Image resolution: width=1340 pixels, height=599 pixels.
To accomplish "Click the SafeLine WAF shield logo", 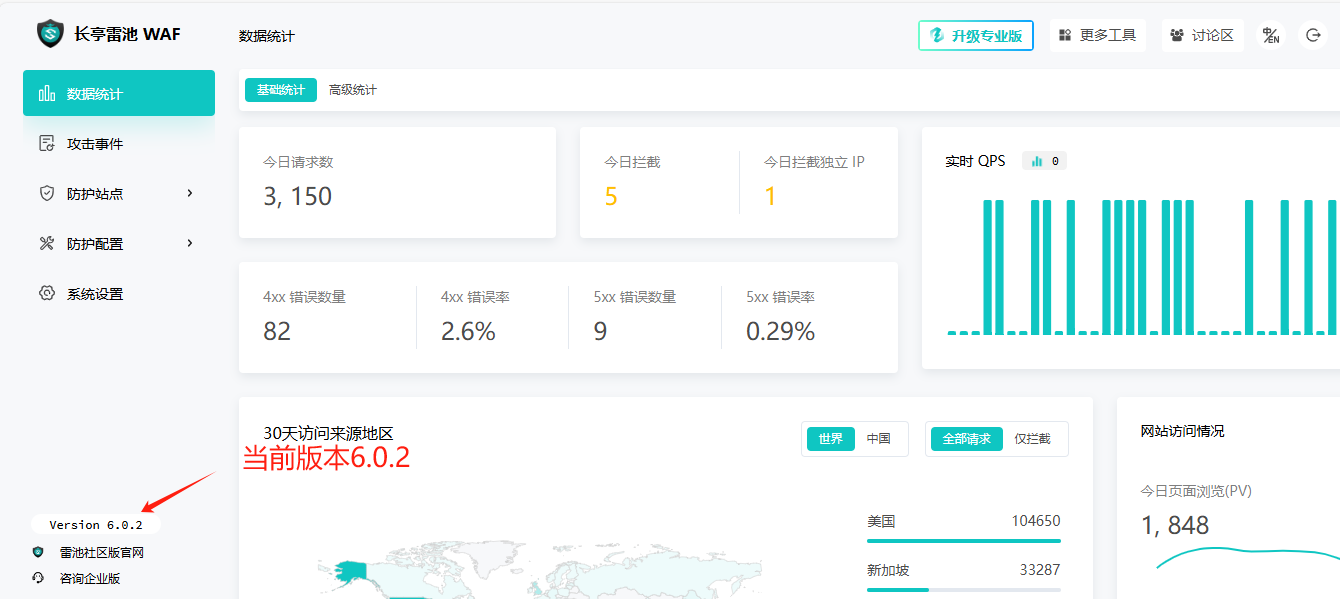I will (x=50, y=34).
